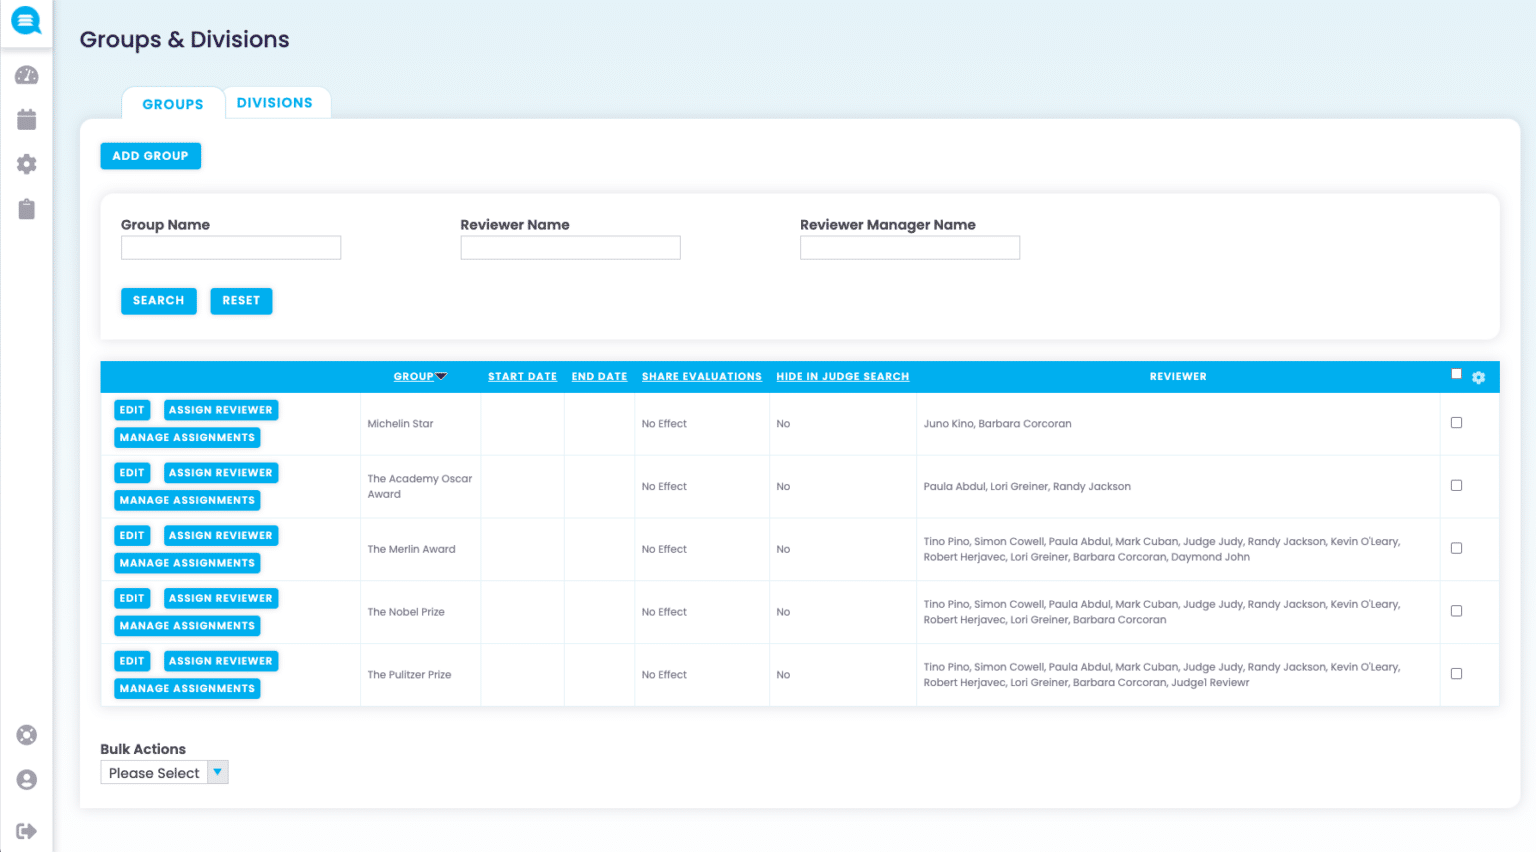Open sidebar settings gear icon
Image resolution: width=1536 pixels, height=852 pixels.
coord(26,164)
